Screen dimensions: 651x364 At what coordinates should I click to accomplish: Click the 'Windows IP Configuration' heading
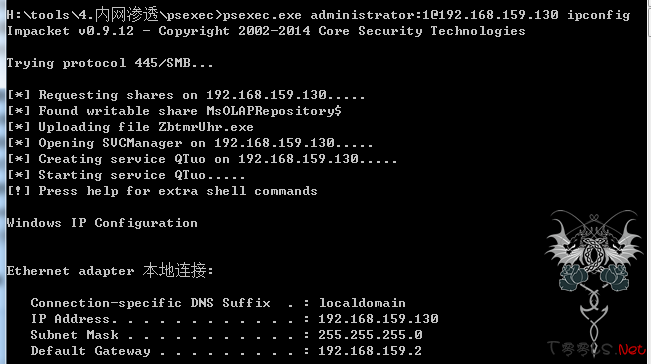tap(102, 223)
